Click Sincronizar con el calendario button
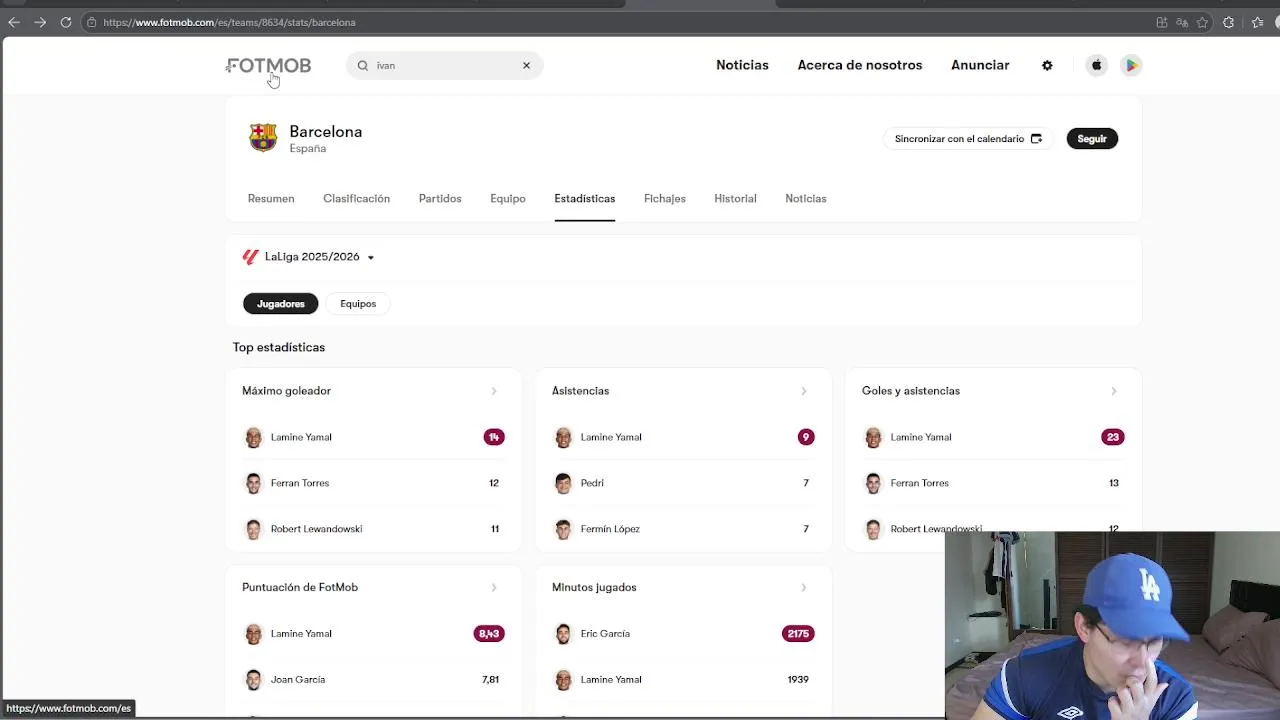The image size is (1280, 720). [x=968, y=139]
